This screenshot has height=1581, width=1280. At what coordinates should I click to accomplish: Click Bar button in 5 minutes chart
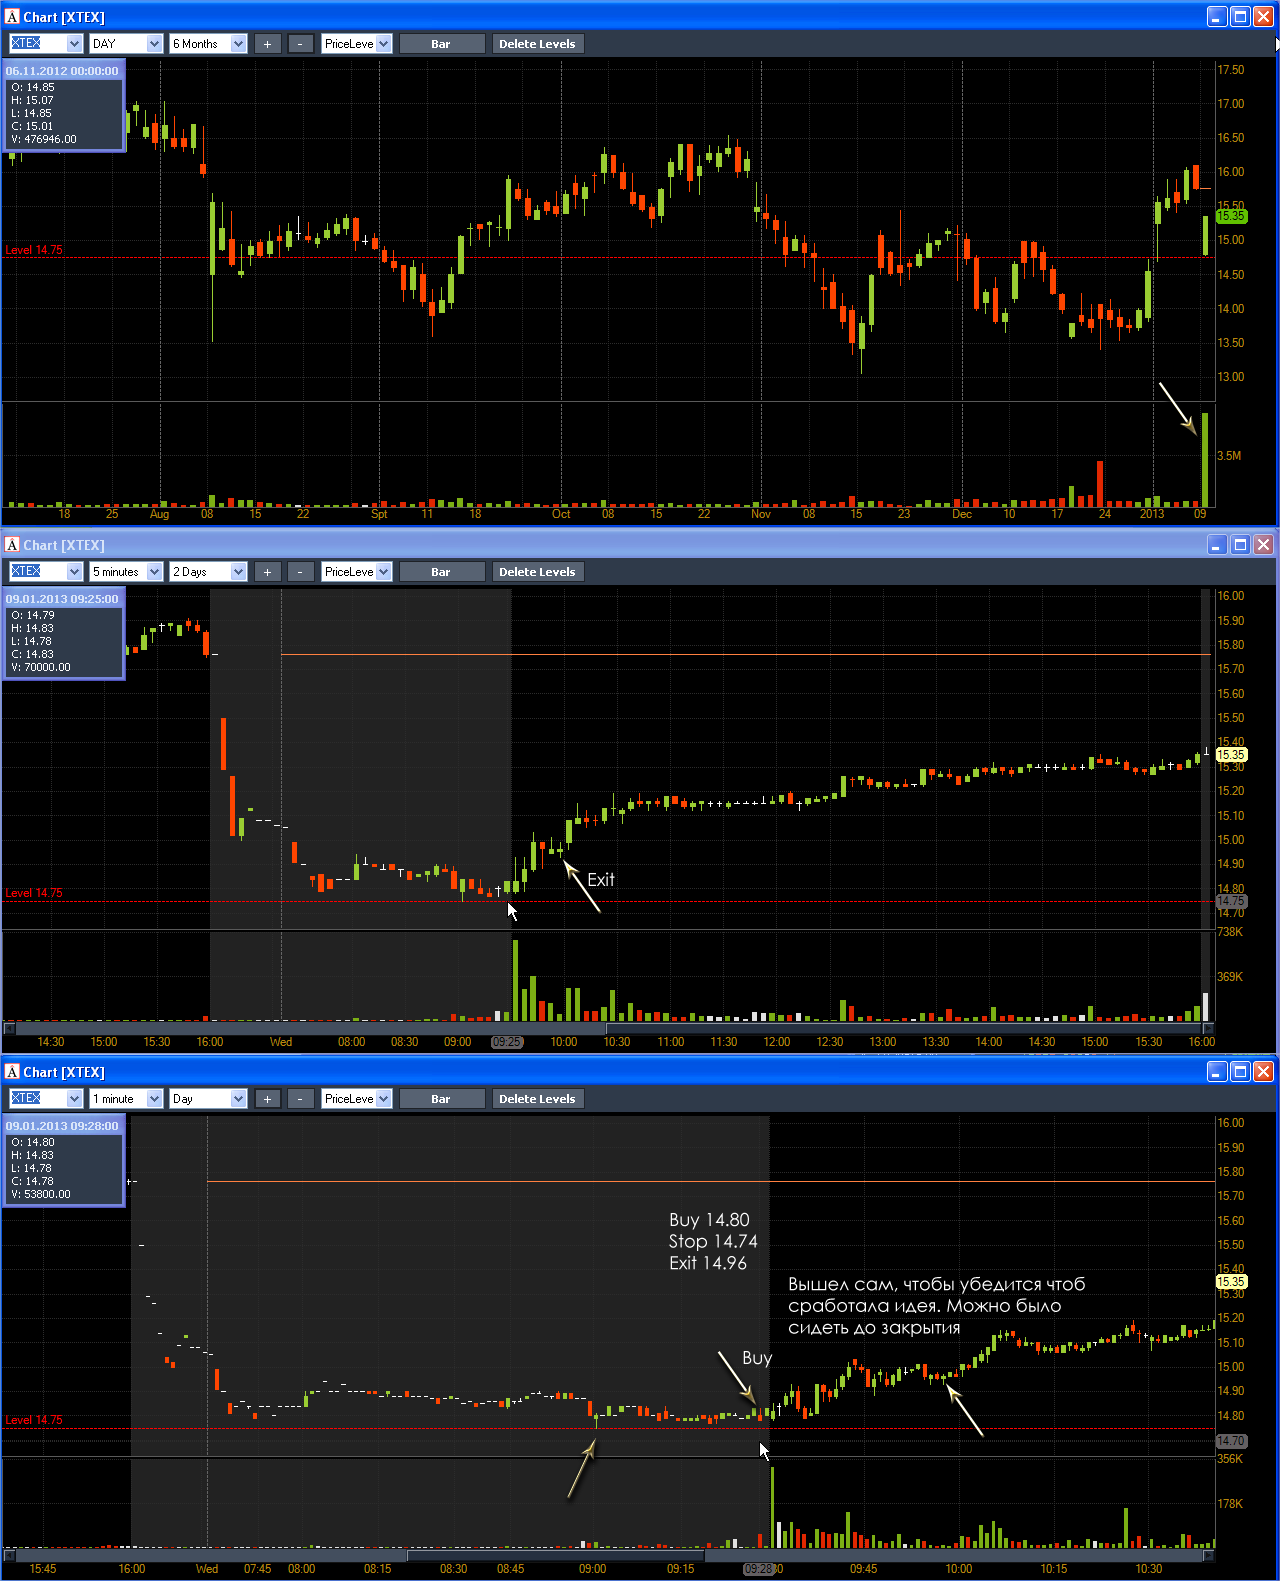coord(441,572)
